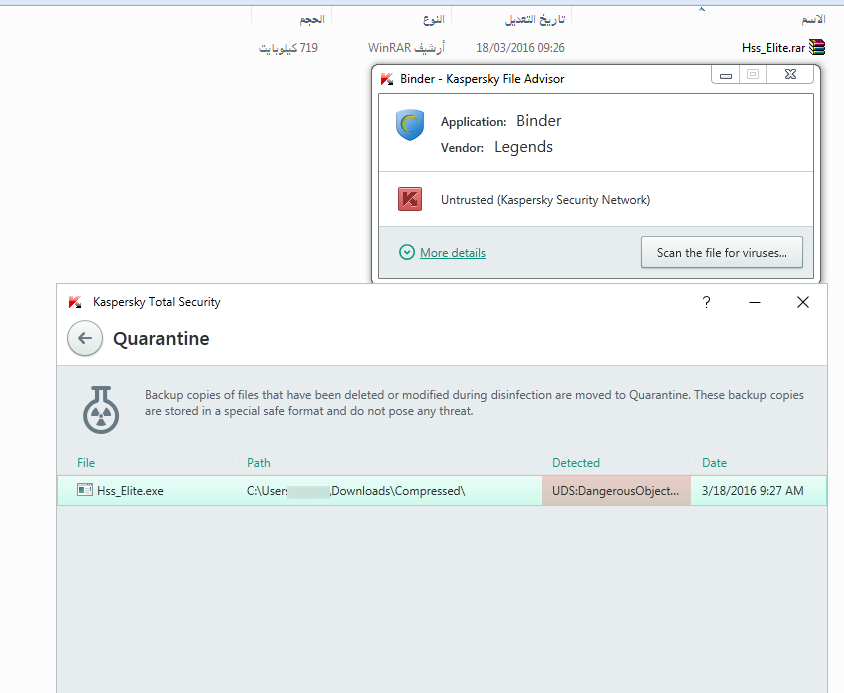The image size is (844, 693).
Task: Select the Hss_Elite.exe quarantine entry name
Action: pyautogui.click(x=130, y=491)
